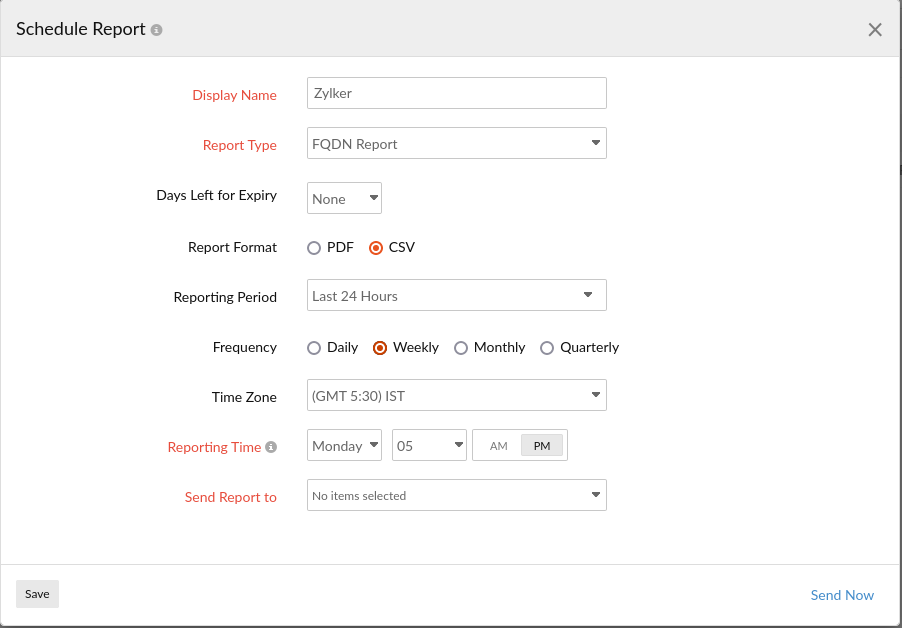Click the close X on the Schedule Report dialog
Image resolution: width=902 pixels, height=628 pixels.
[875, 29]
